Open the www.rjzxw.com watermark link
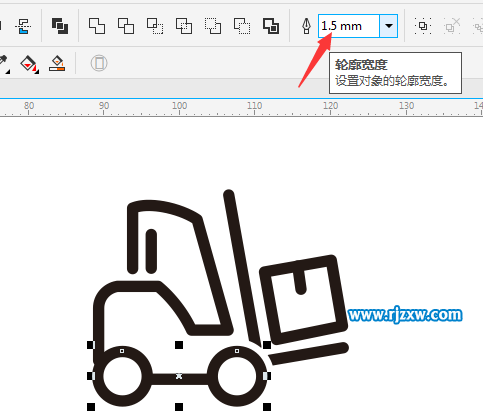The height and width of the screenshot is (415, 483). click(405, 315)
